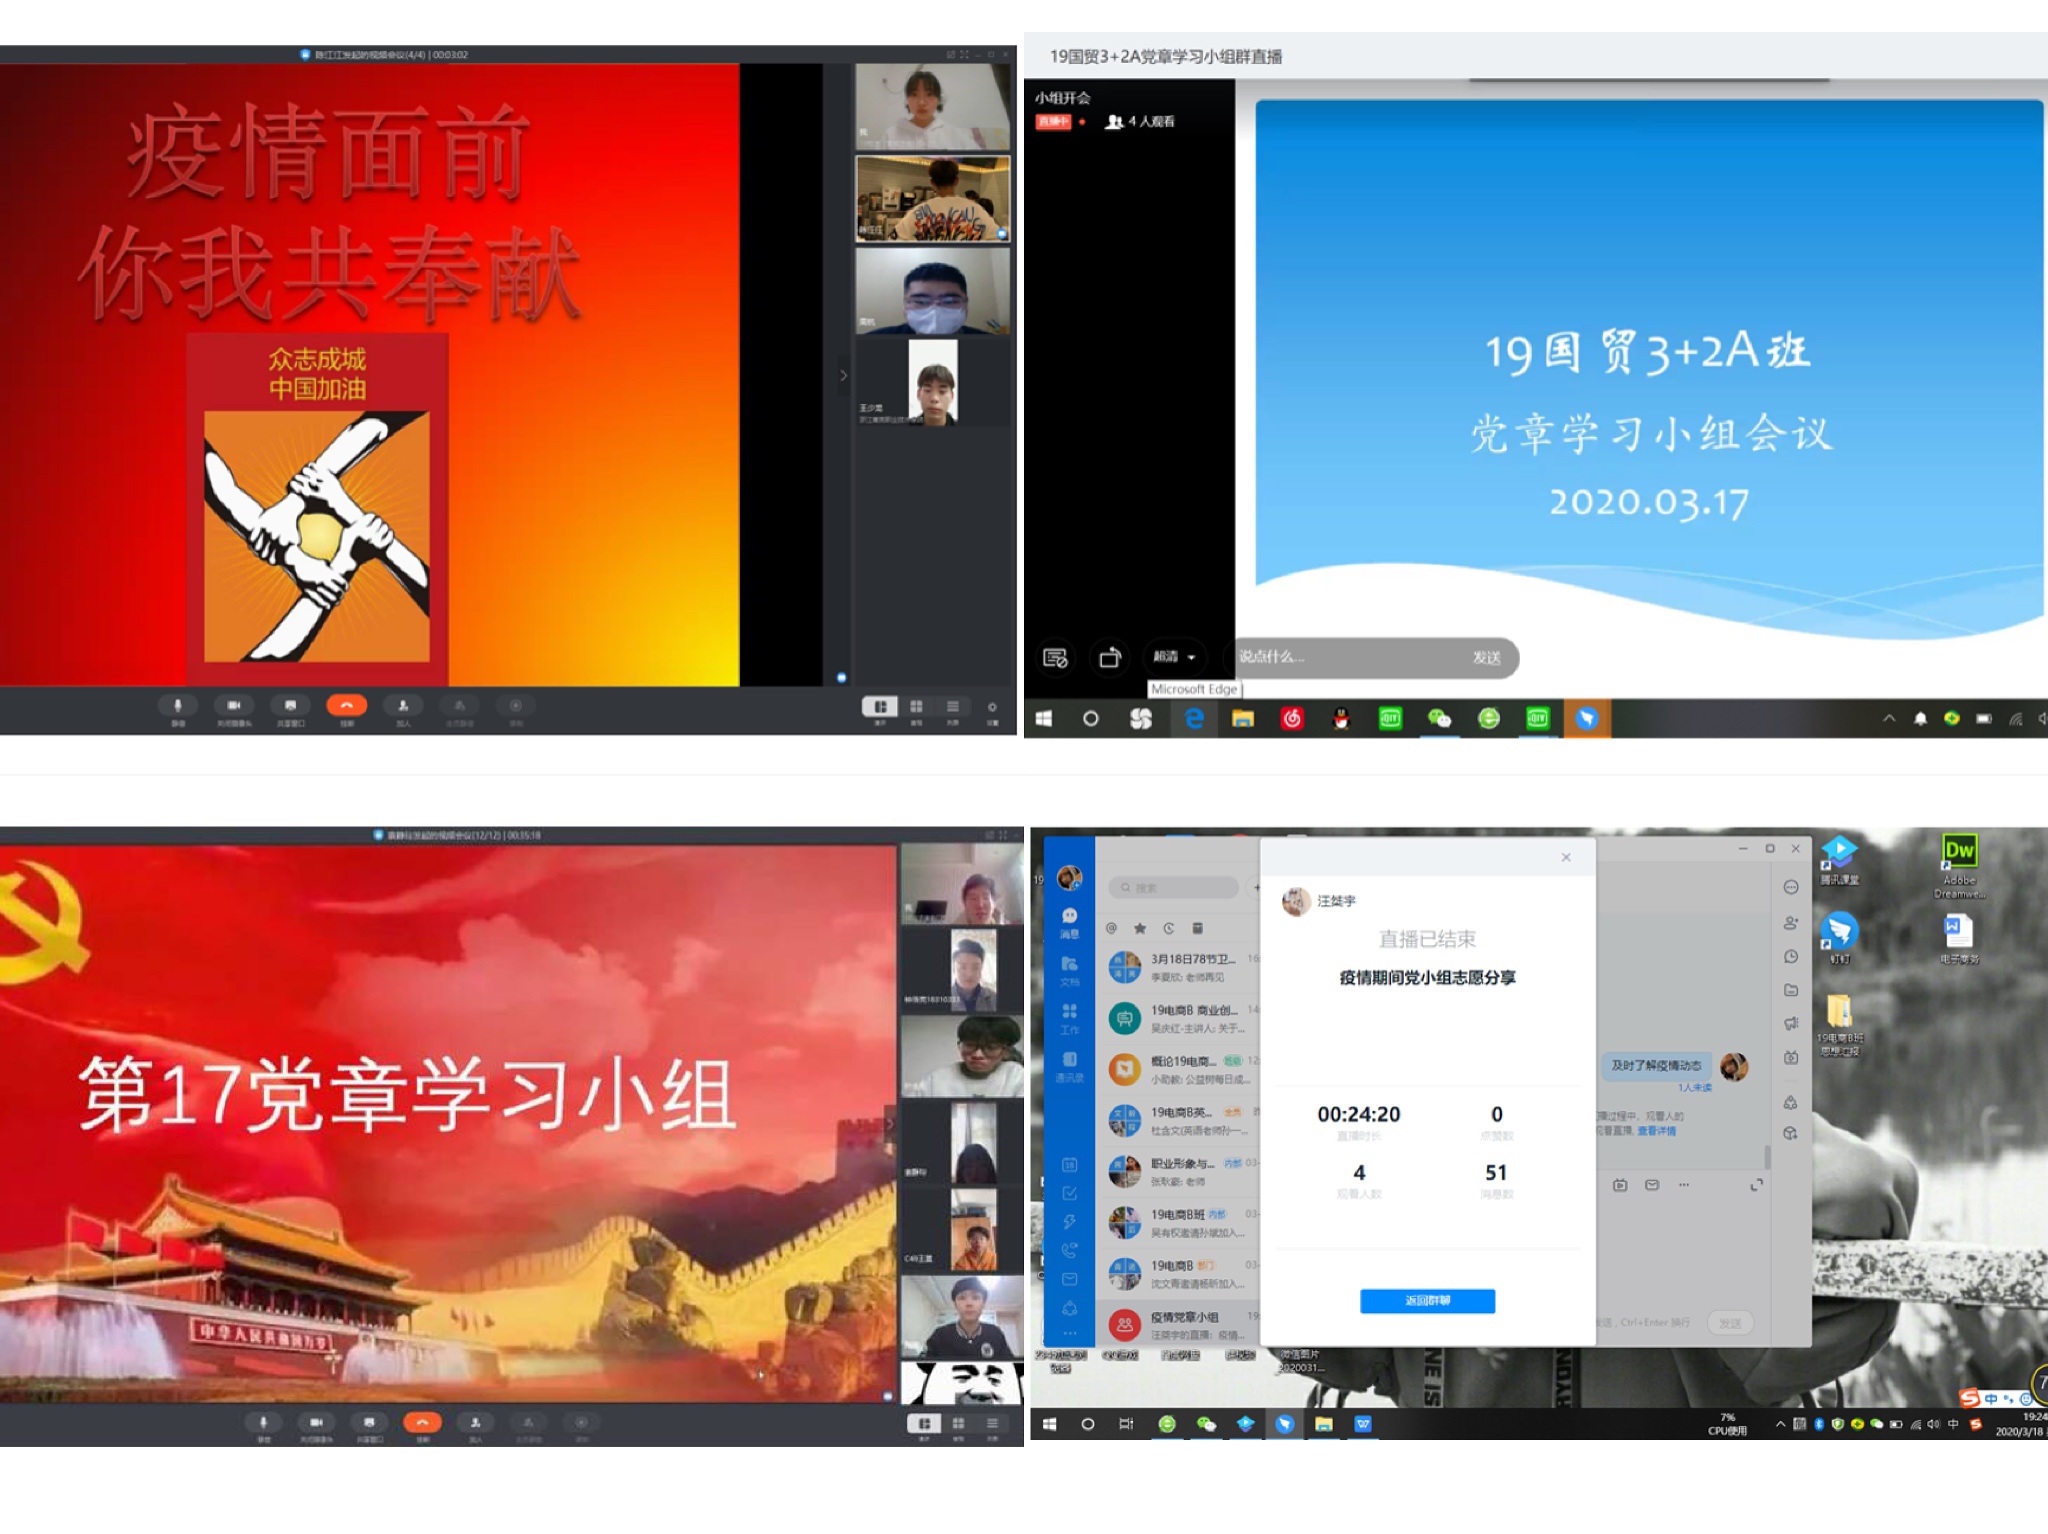Hang up with the orange call button in the top-left meeting
Screen dimensions: 2048x1534
346,706
